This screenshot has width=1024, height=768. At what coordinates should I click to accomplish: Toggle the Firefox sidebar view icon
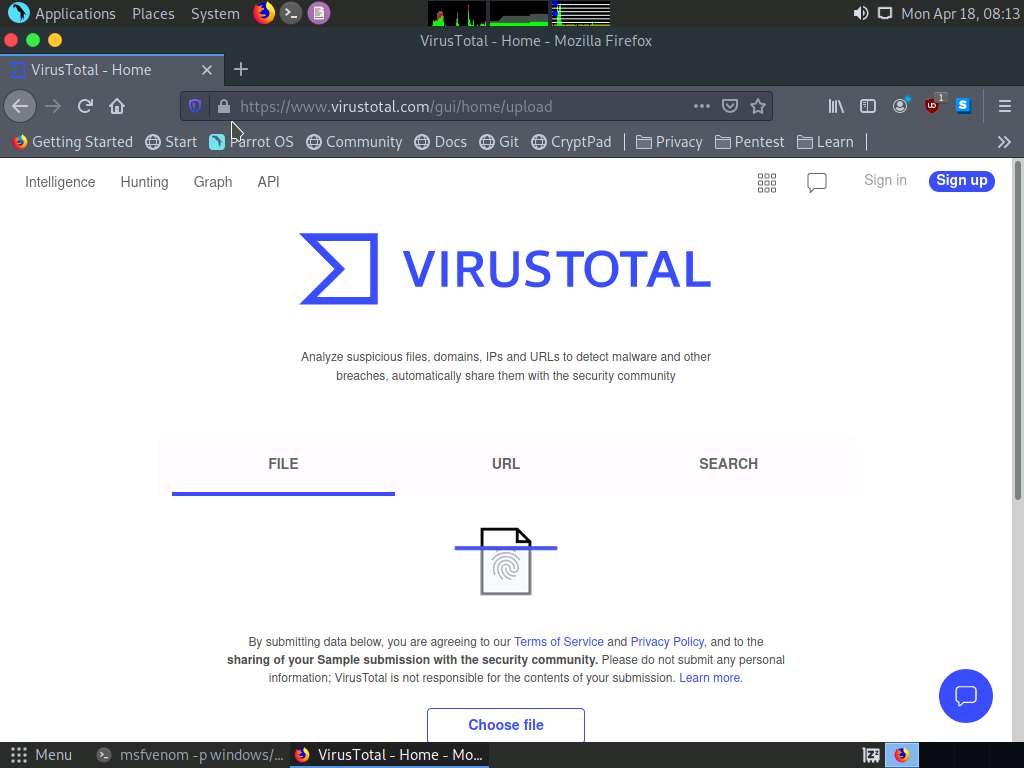[x=868, y=106]
